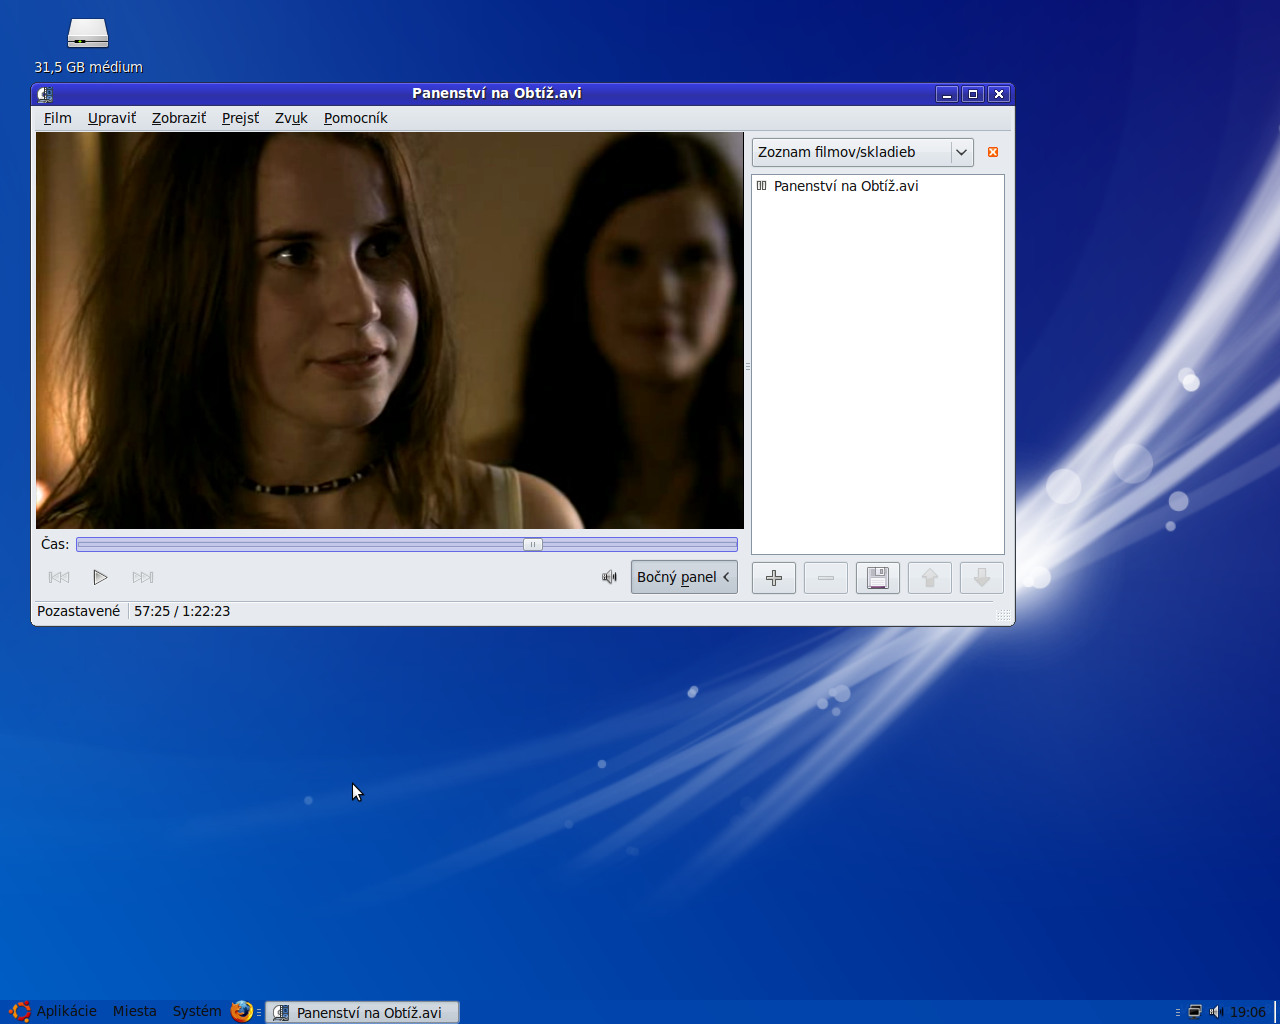Viewport: 1280px width, 1024px height.
Task: Open the Film menu
Action: pyautogui.click(x=57, y=118)
